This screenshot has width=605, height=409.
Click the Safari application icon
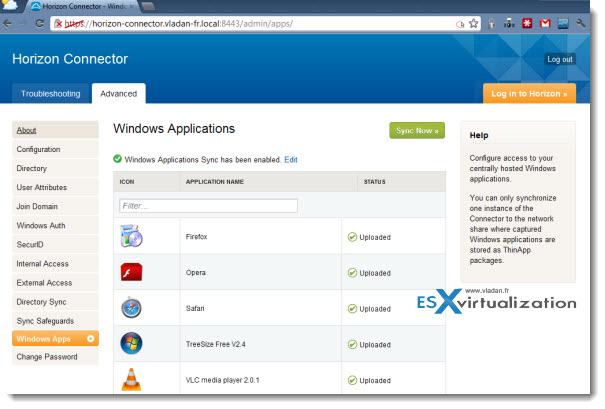(132, 308)
